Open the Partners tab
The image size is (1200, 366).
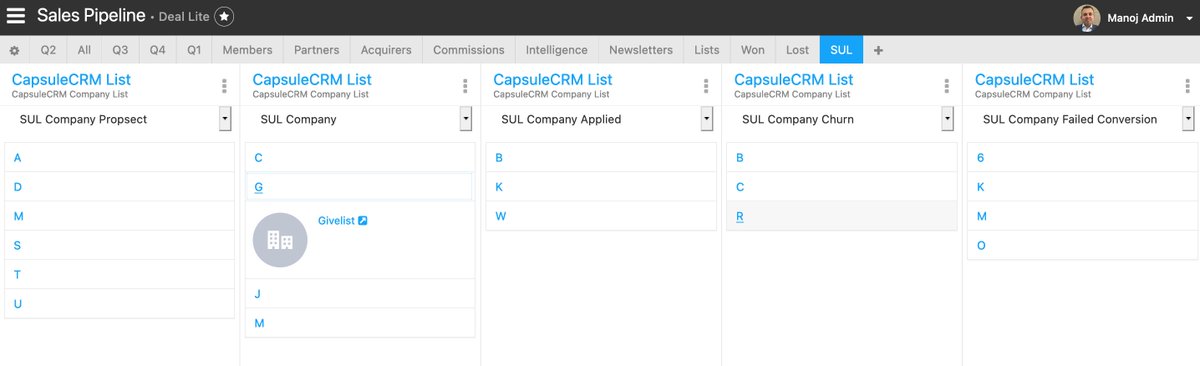pyautogui.click(x=316, y=50)
